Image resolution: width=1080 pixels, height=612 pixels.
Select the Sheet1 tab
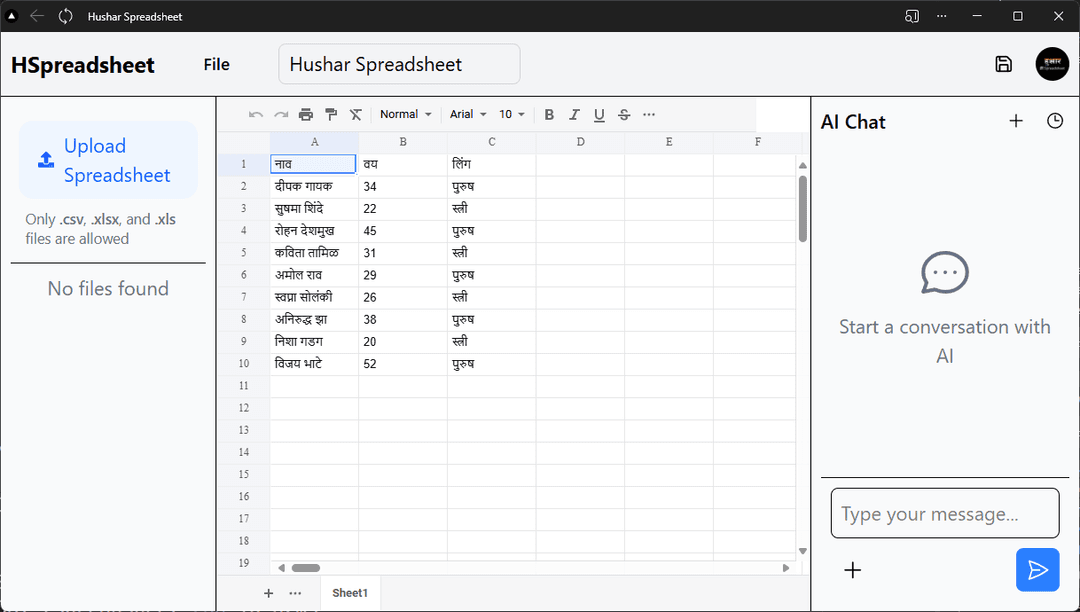pos(350,593)
